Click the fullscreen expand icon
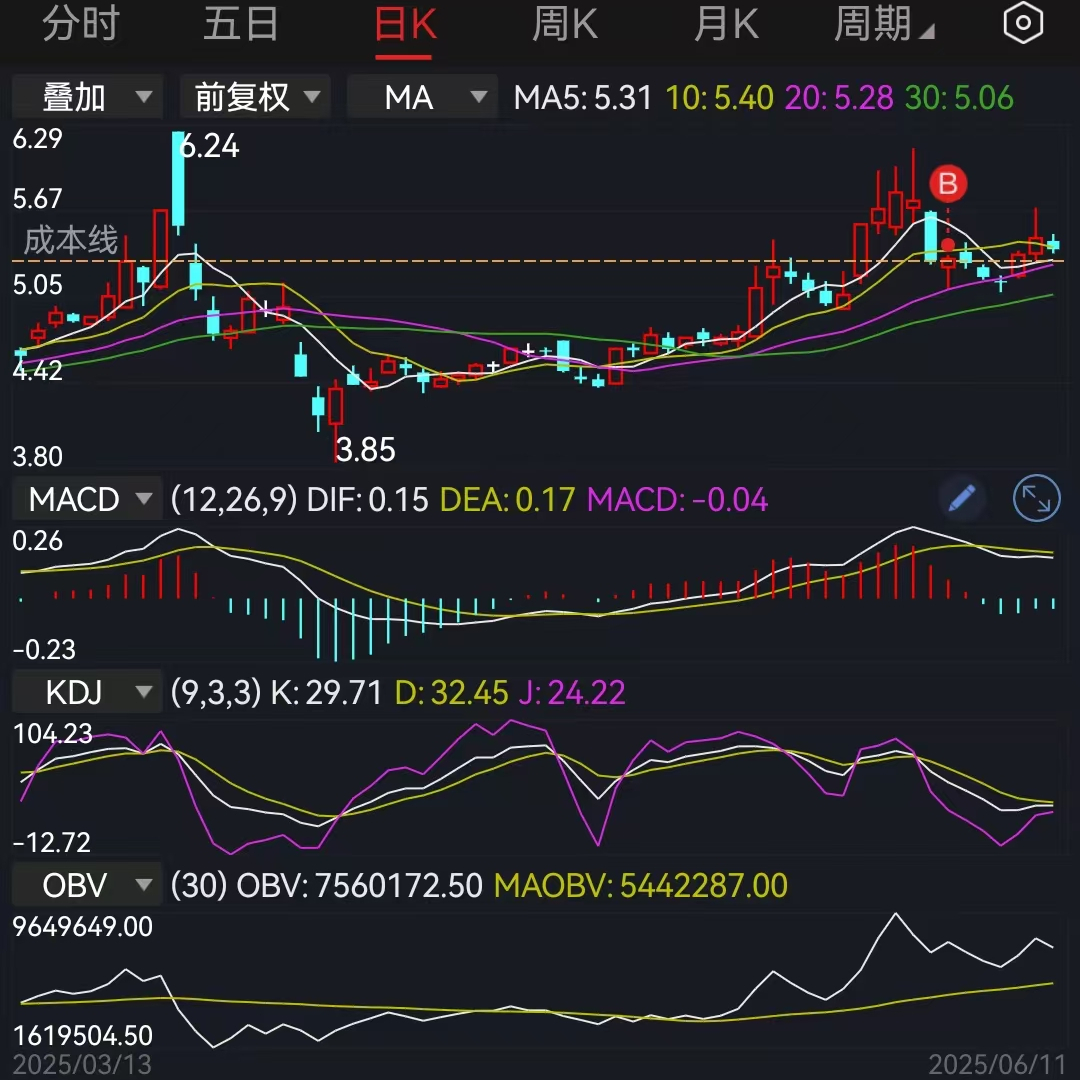This screenshot has height=1080, width=1080. [x=1036, y=498]
